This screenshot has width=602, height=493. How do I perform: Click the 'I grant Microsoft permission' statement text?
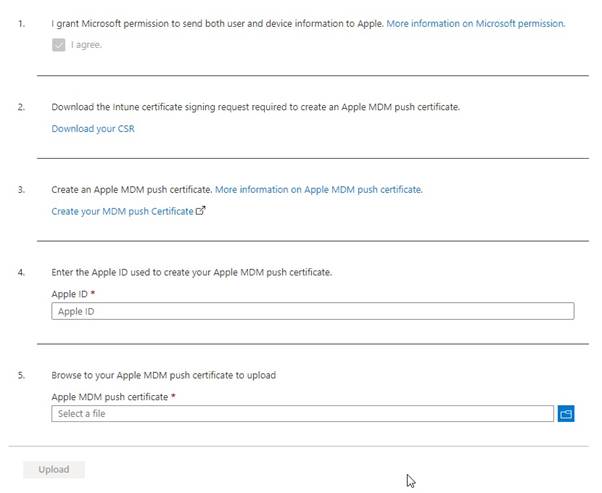(217, 22)
